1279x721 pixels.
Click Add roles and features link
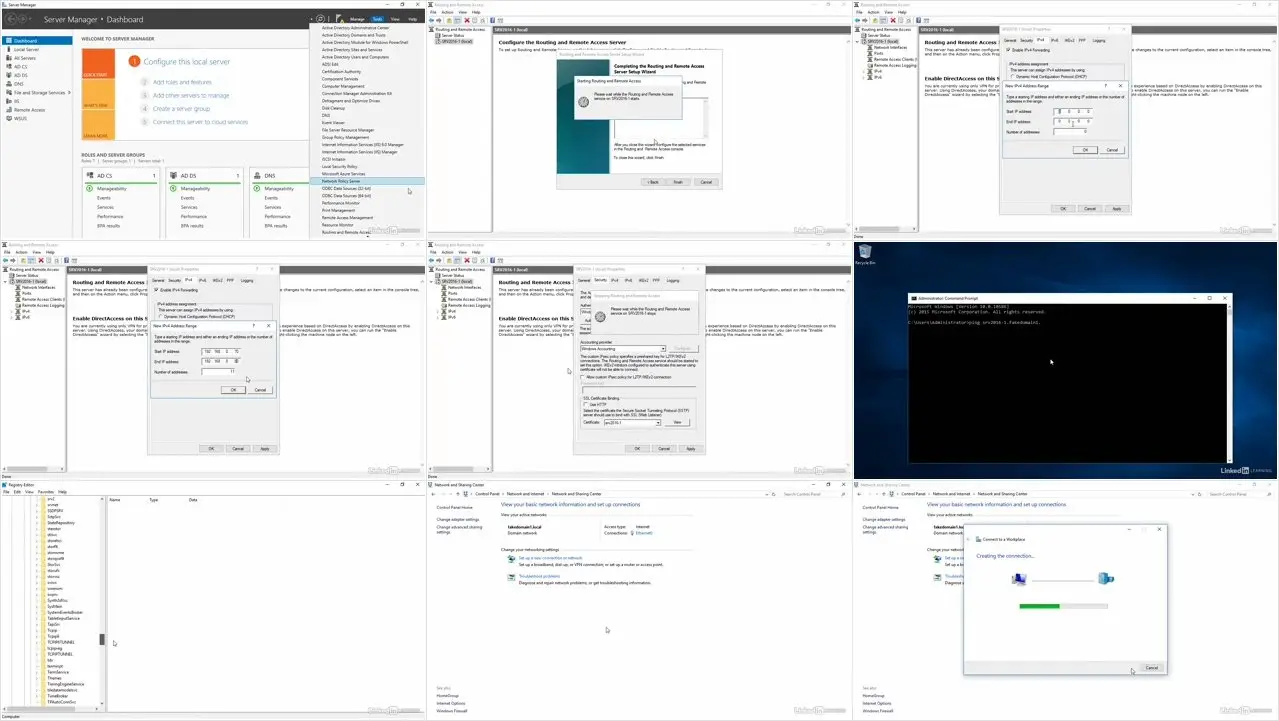182,82
